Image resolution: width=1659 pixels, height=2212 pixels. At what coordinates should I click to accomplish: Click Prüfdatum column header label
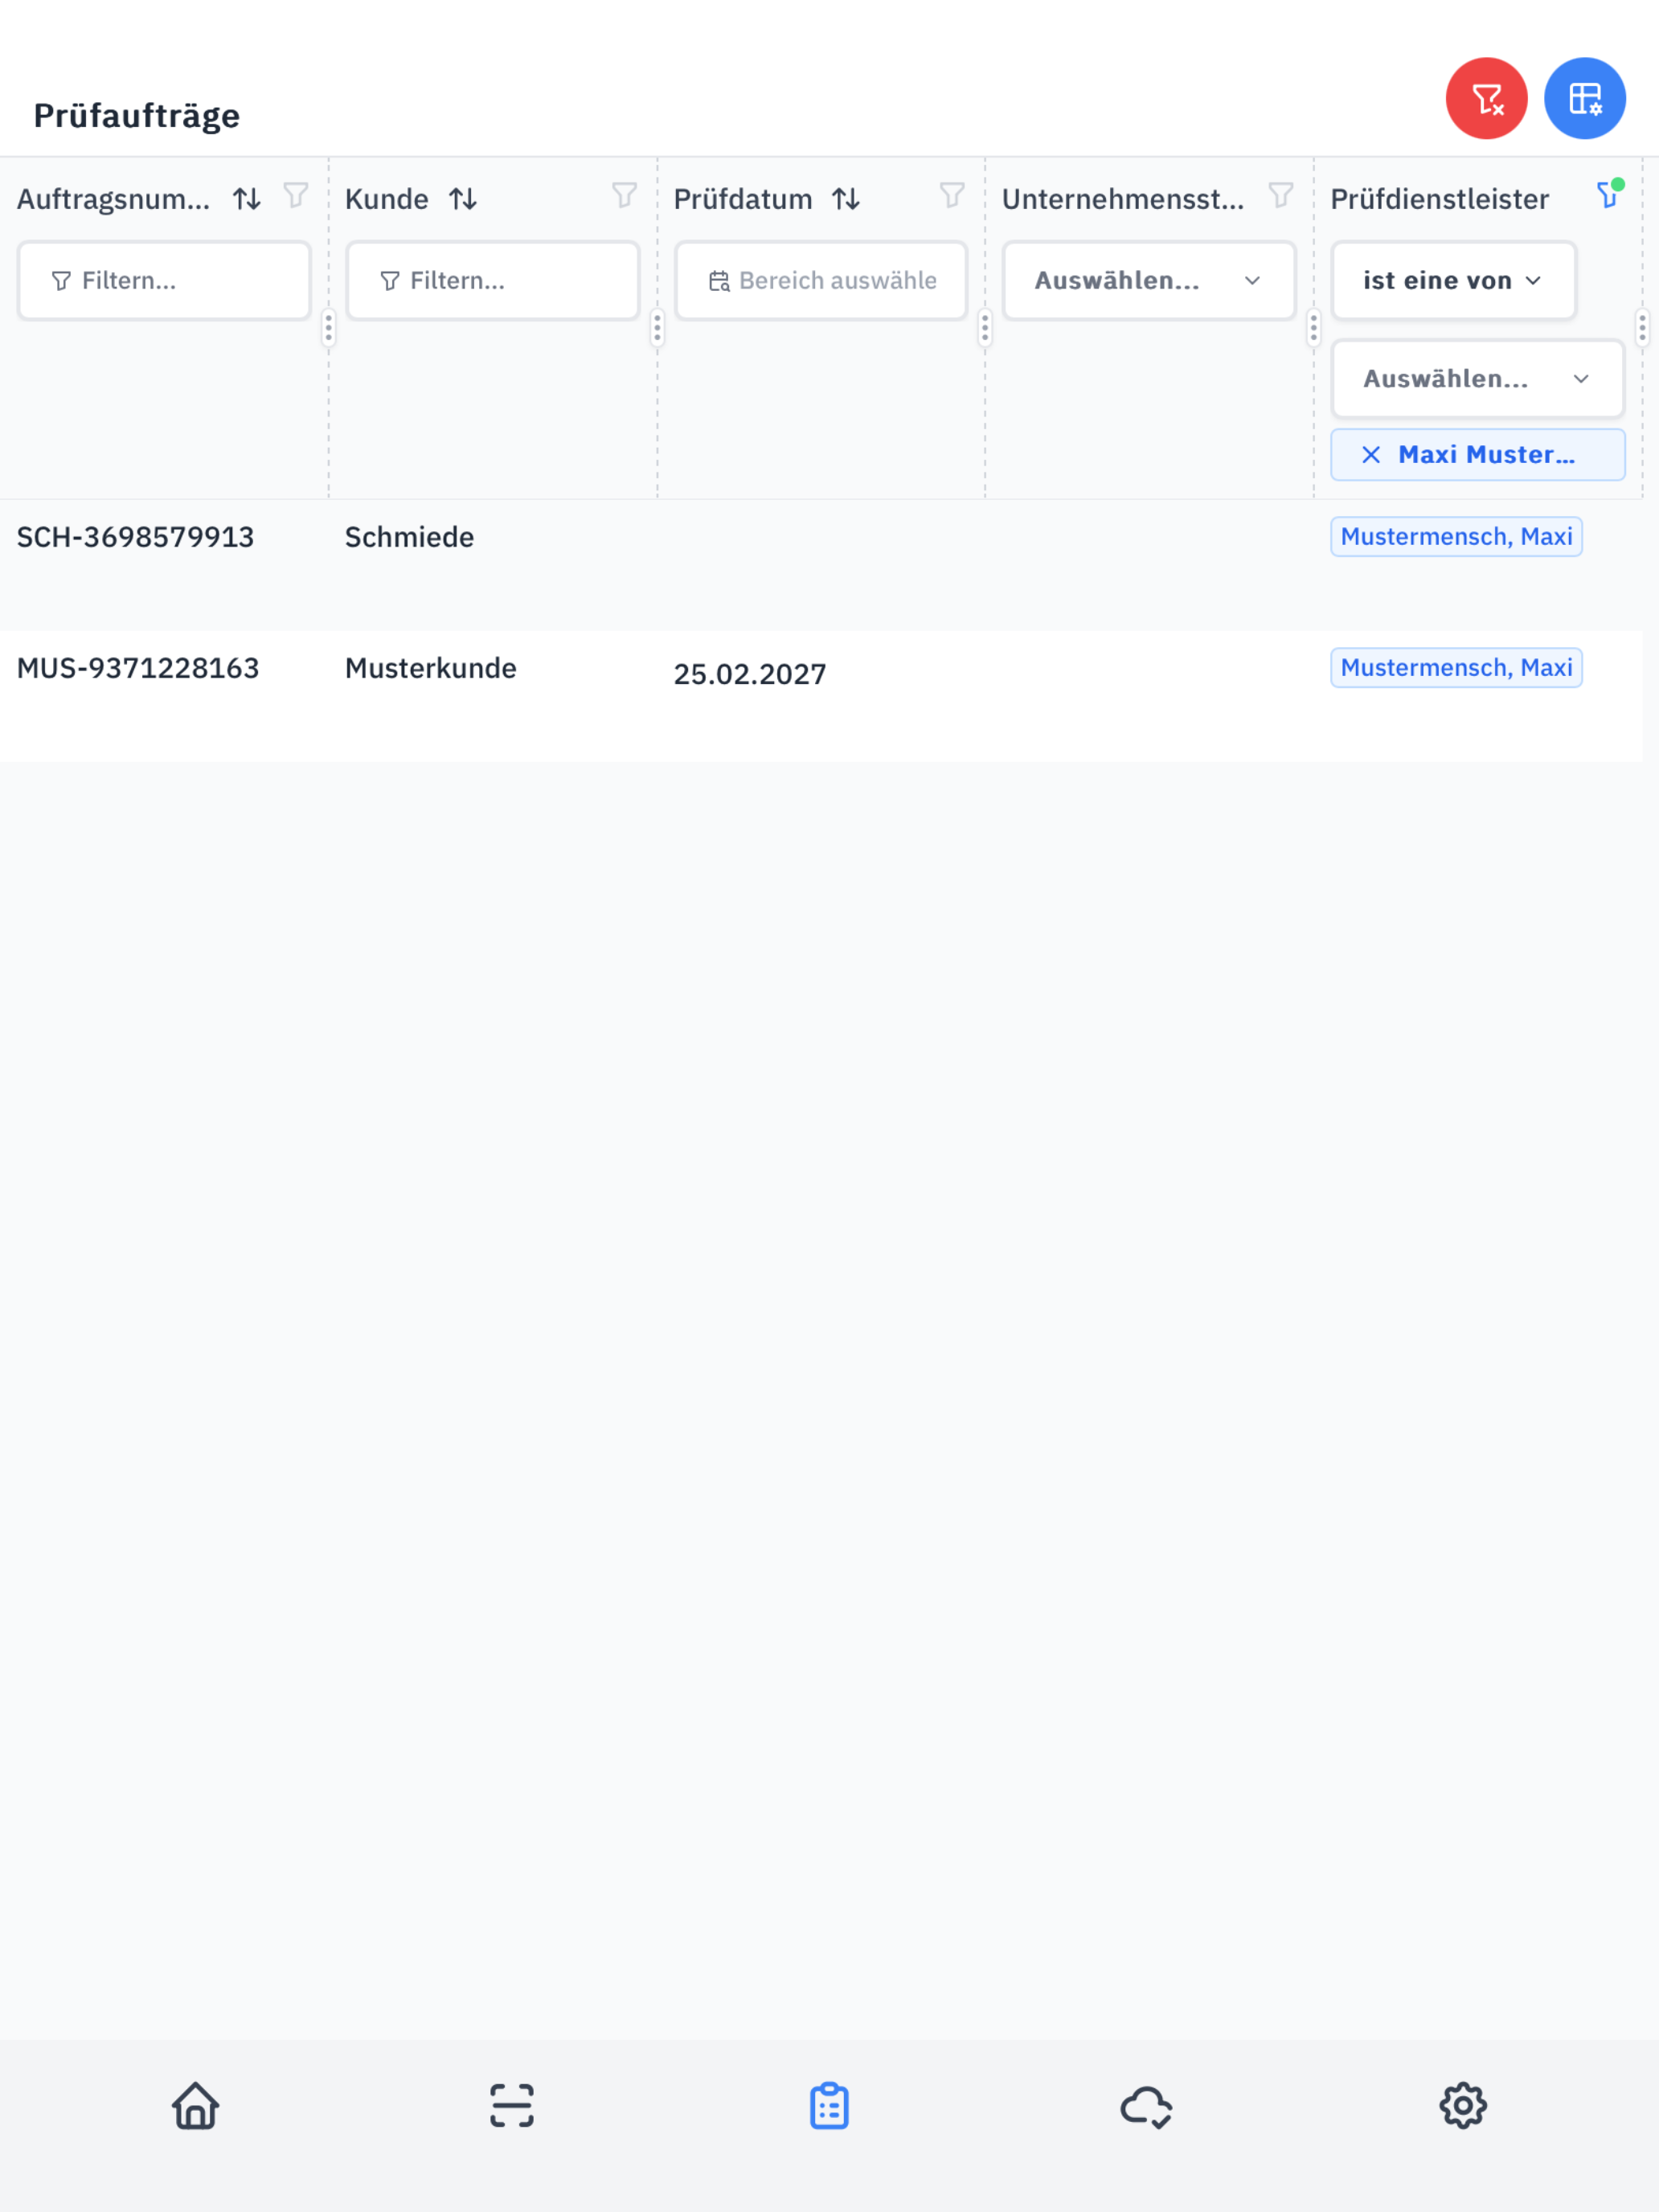pyautogui.click(x=743, y=199)
